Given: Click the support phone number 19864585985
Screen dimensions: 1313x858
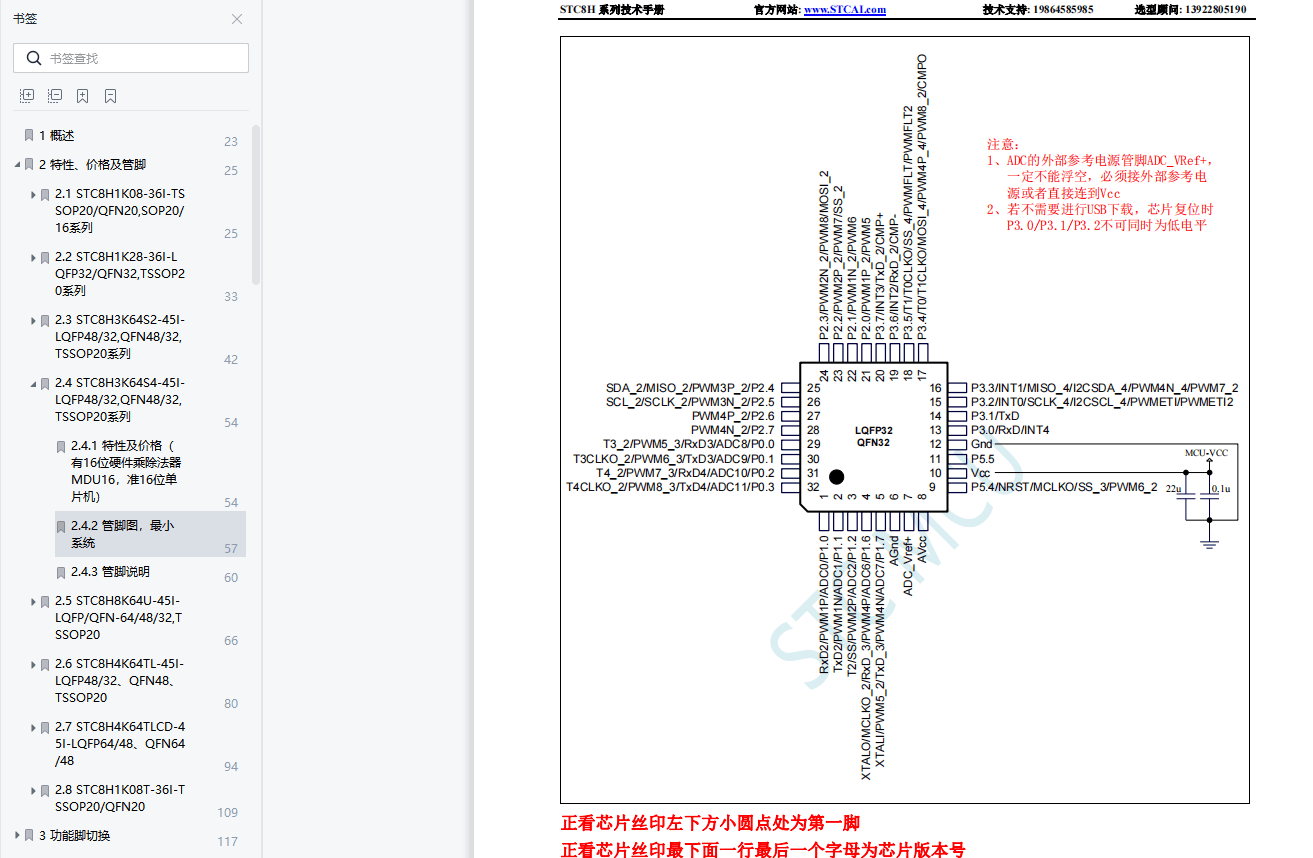Looking at the screenshot, I should [1062, 10].
